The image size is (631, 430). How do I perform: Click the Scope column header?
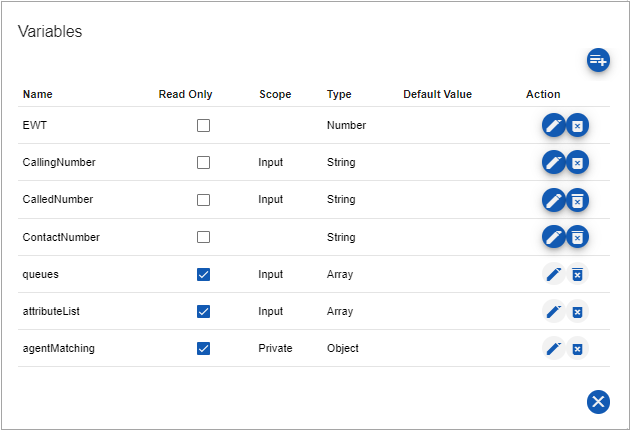tap(275, 94)
